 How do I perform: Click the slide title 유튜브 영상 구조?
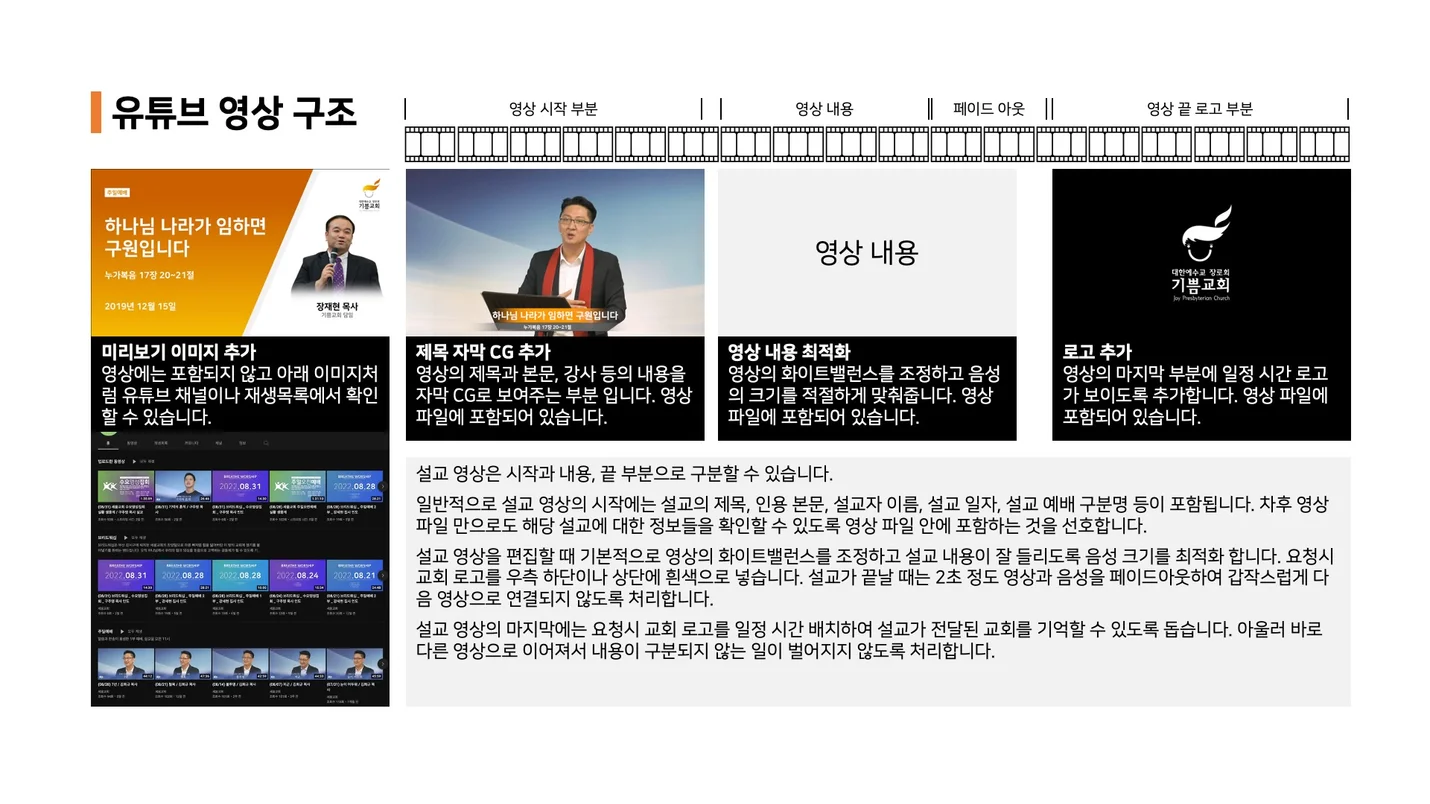233,112
